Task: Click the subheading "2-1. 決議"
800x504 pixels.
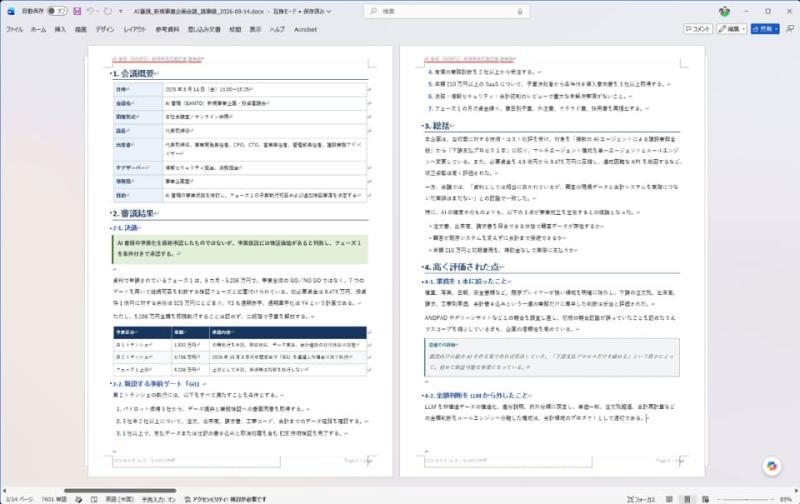Action: click(x=125, y=228)
